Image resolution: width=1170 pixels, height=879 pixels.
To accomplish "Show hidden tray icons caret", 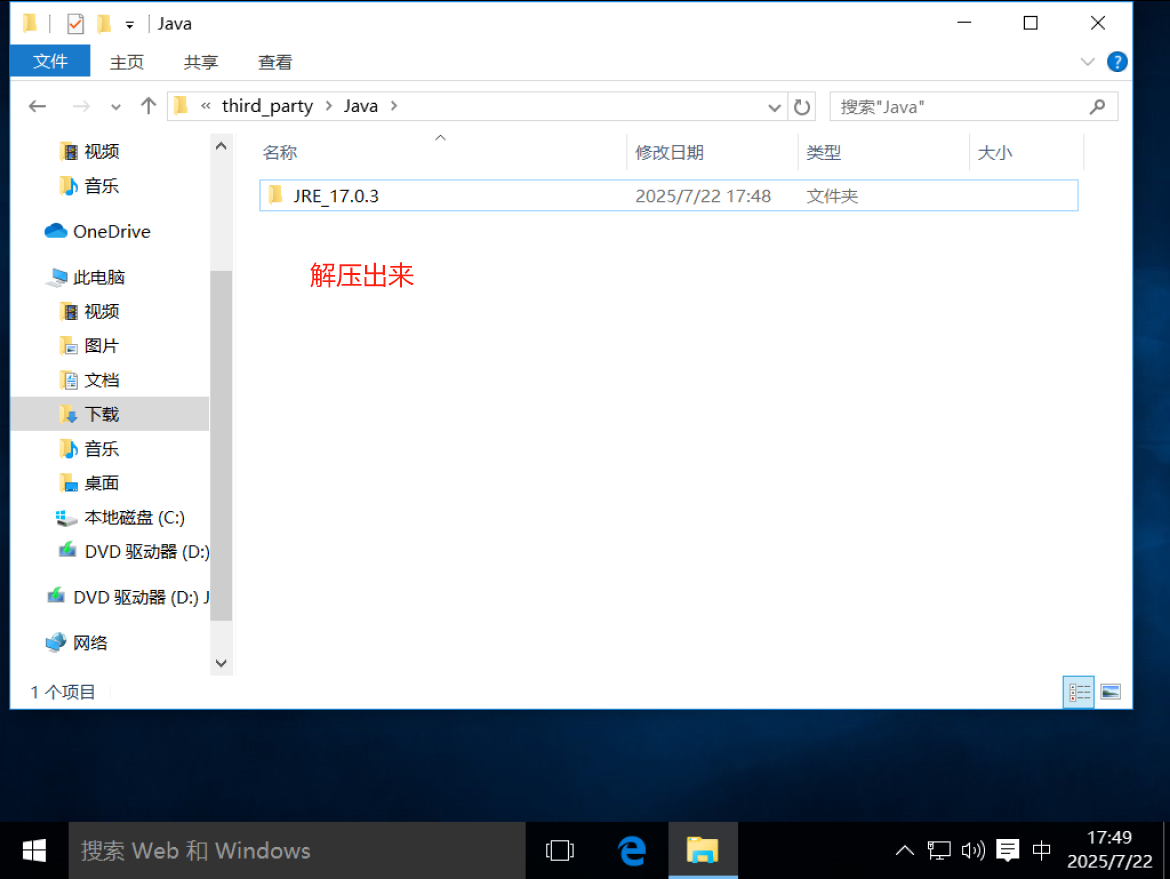I will pyautogui.click(x=904, y=850).
